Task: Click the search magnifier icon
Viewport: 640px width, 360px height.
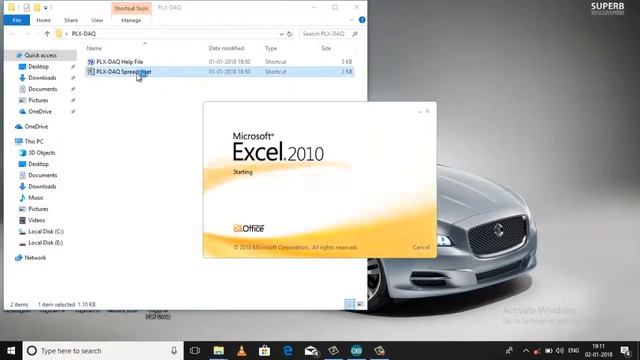Action: [355, 34]
